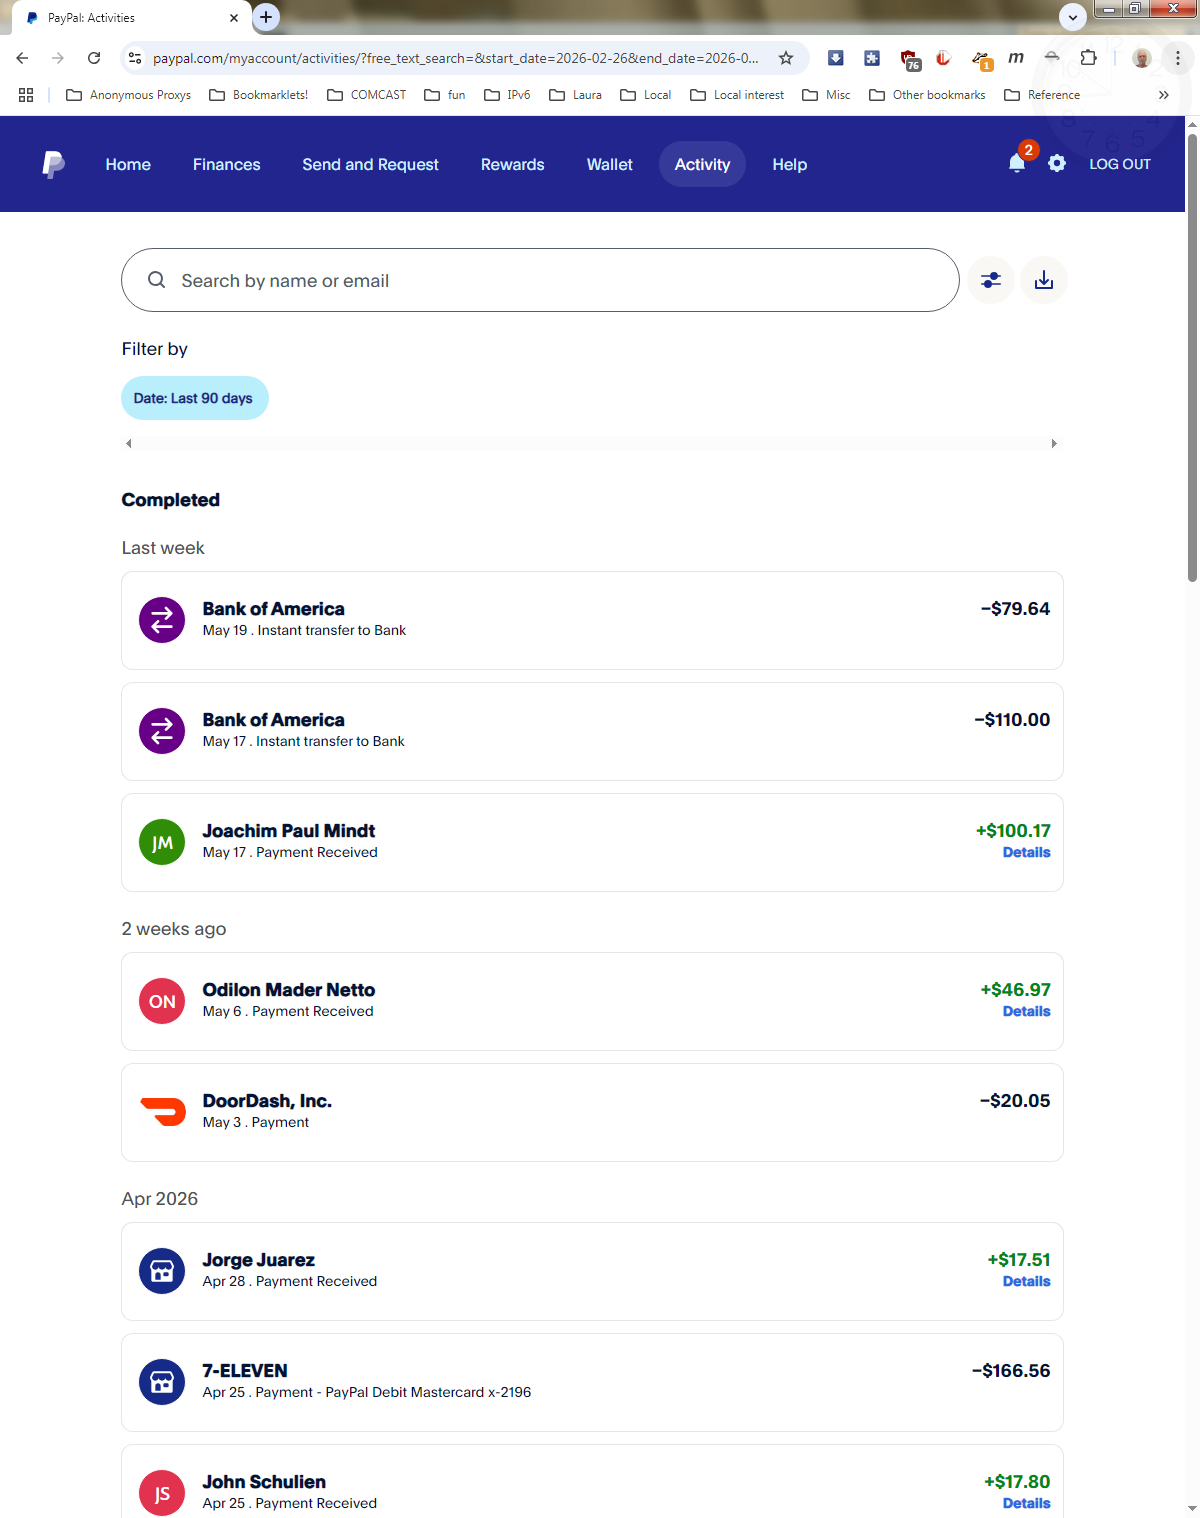This screenshot has height=1518, width=1200.
Task: Click the filter row right scroll arrow
Action: 1054,443
